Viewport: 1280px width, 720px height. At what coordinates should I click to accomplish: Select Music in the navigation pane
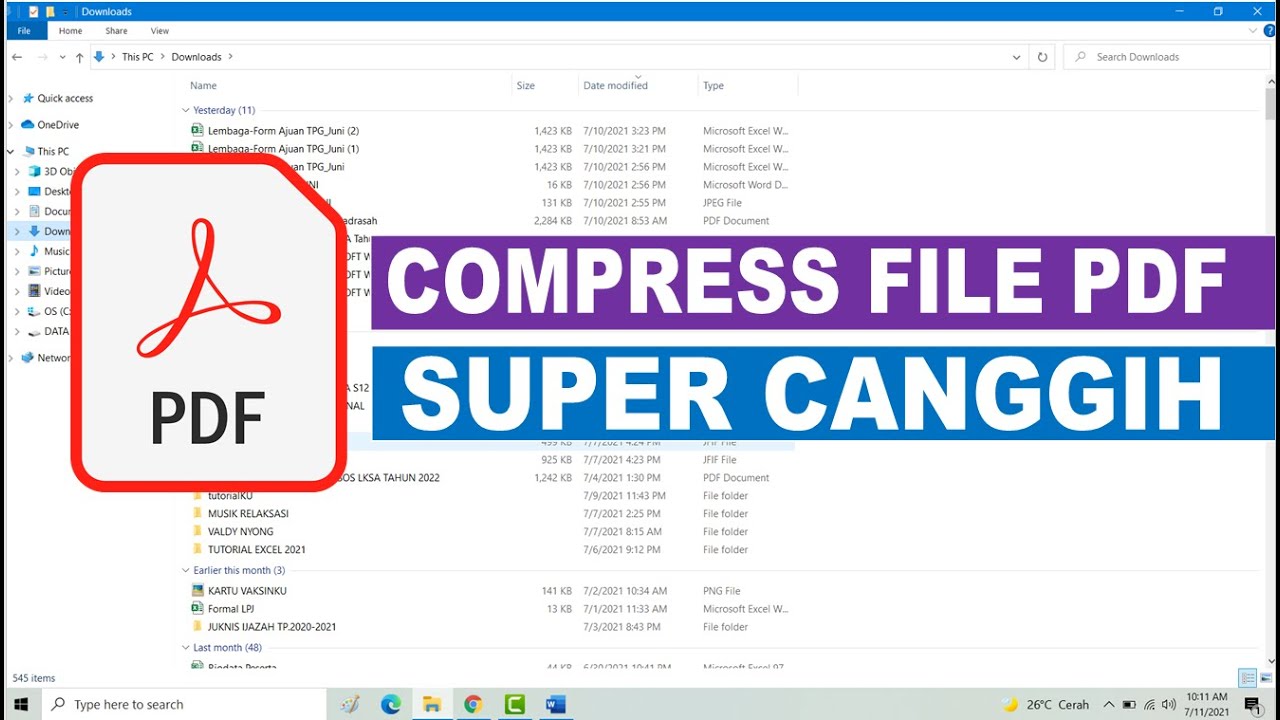(57, 251)
